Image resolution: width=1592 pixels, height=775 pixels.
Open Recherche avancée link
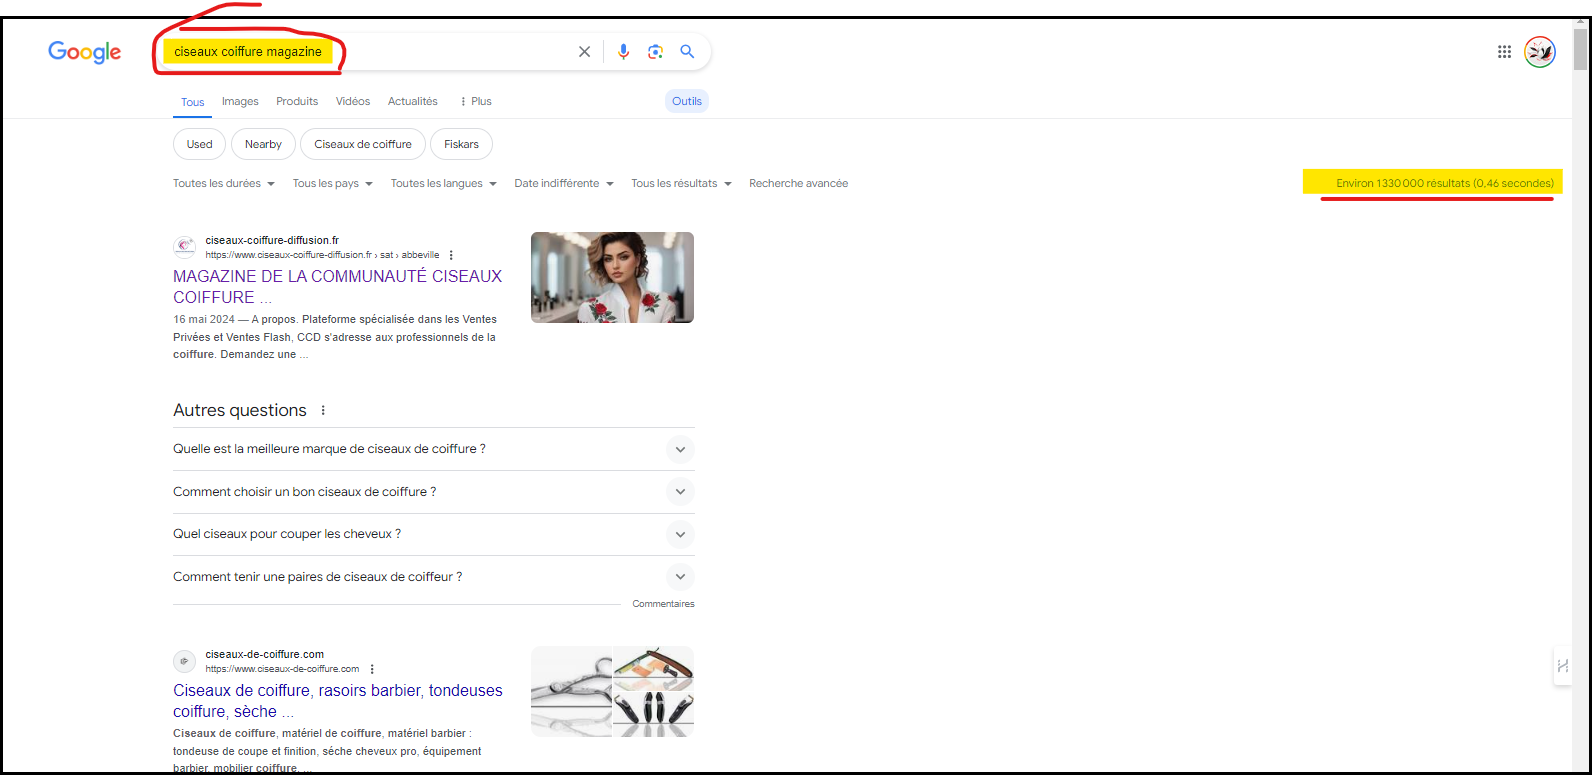pyautogui.click(x=798, y=183)
